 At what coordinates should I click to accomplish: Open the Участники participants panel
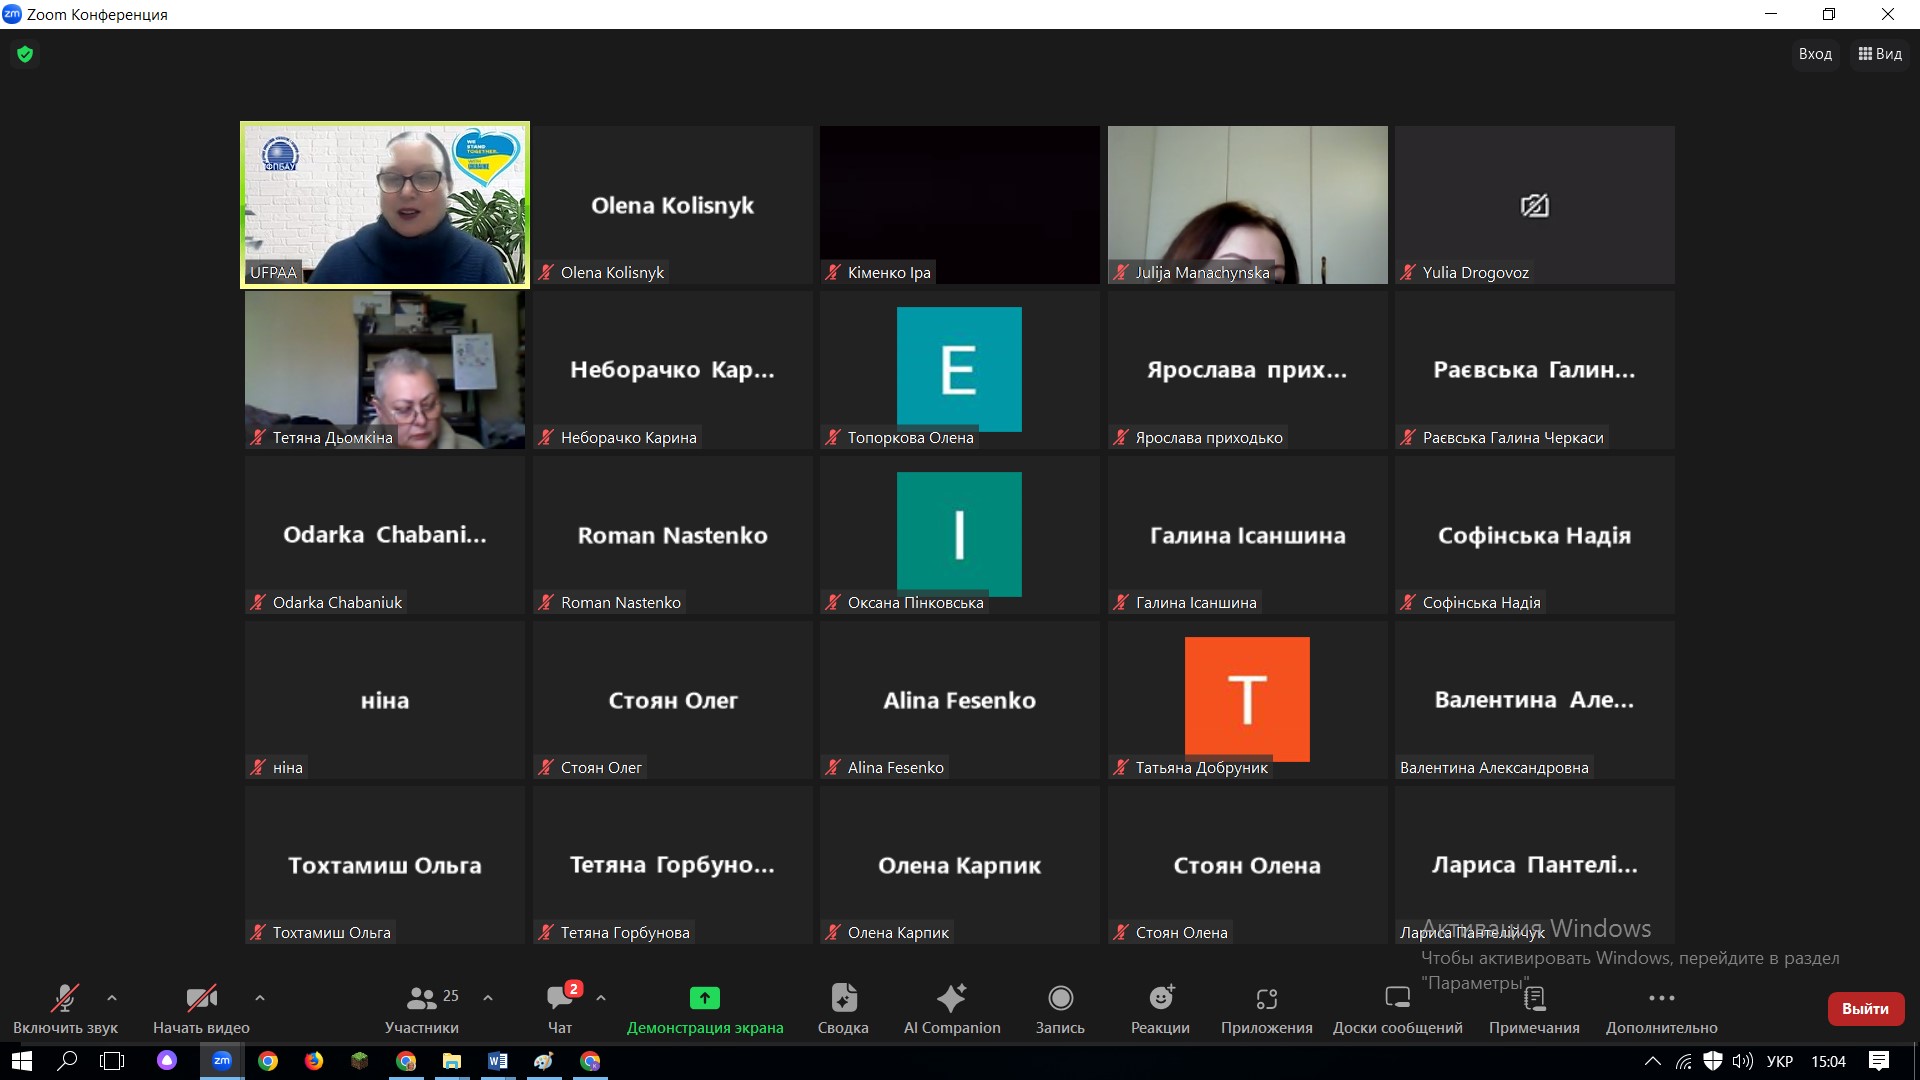point(422,1009)
